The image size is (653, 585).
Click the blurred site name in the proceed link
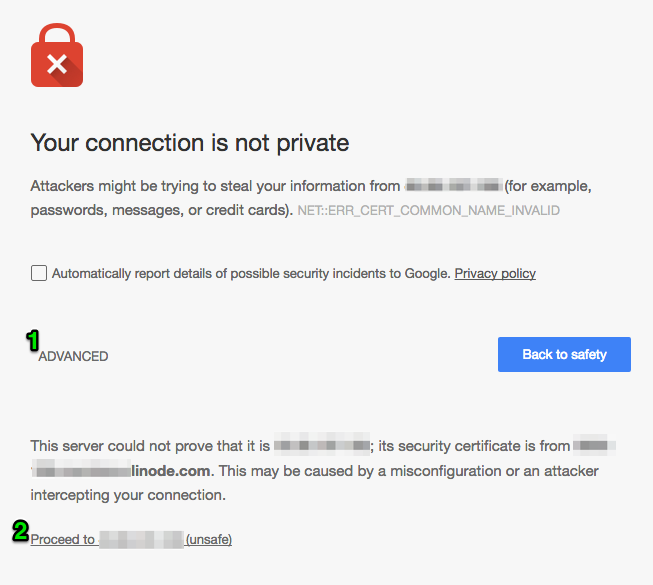tap(141, 540)
